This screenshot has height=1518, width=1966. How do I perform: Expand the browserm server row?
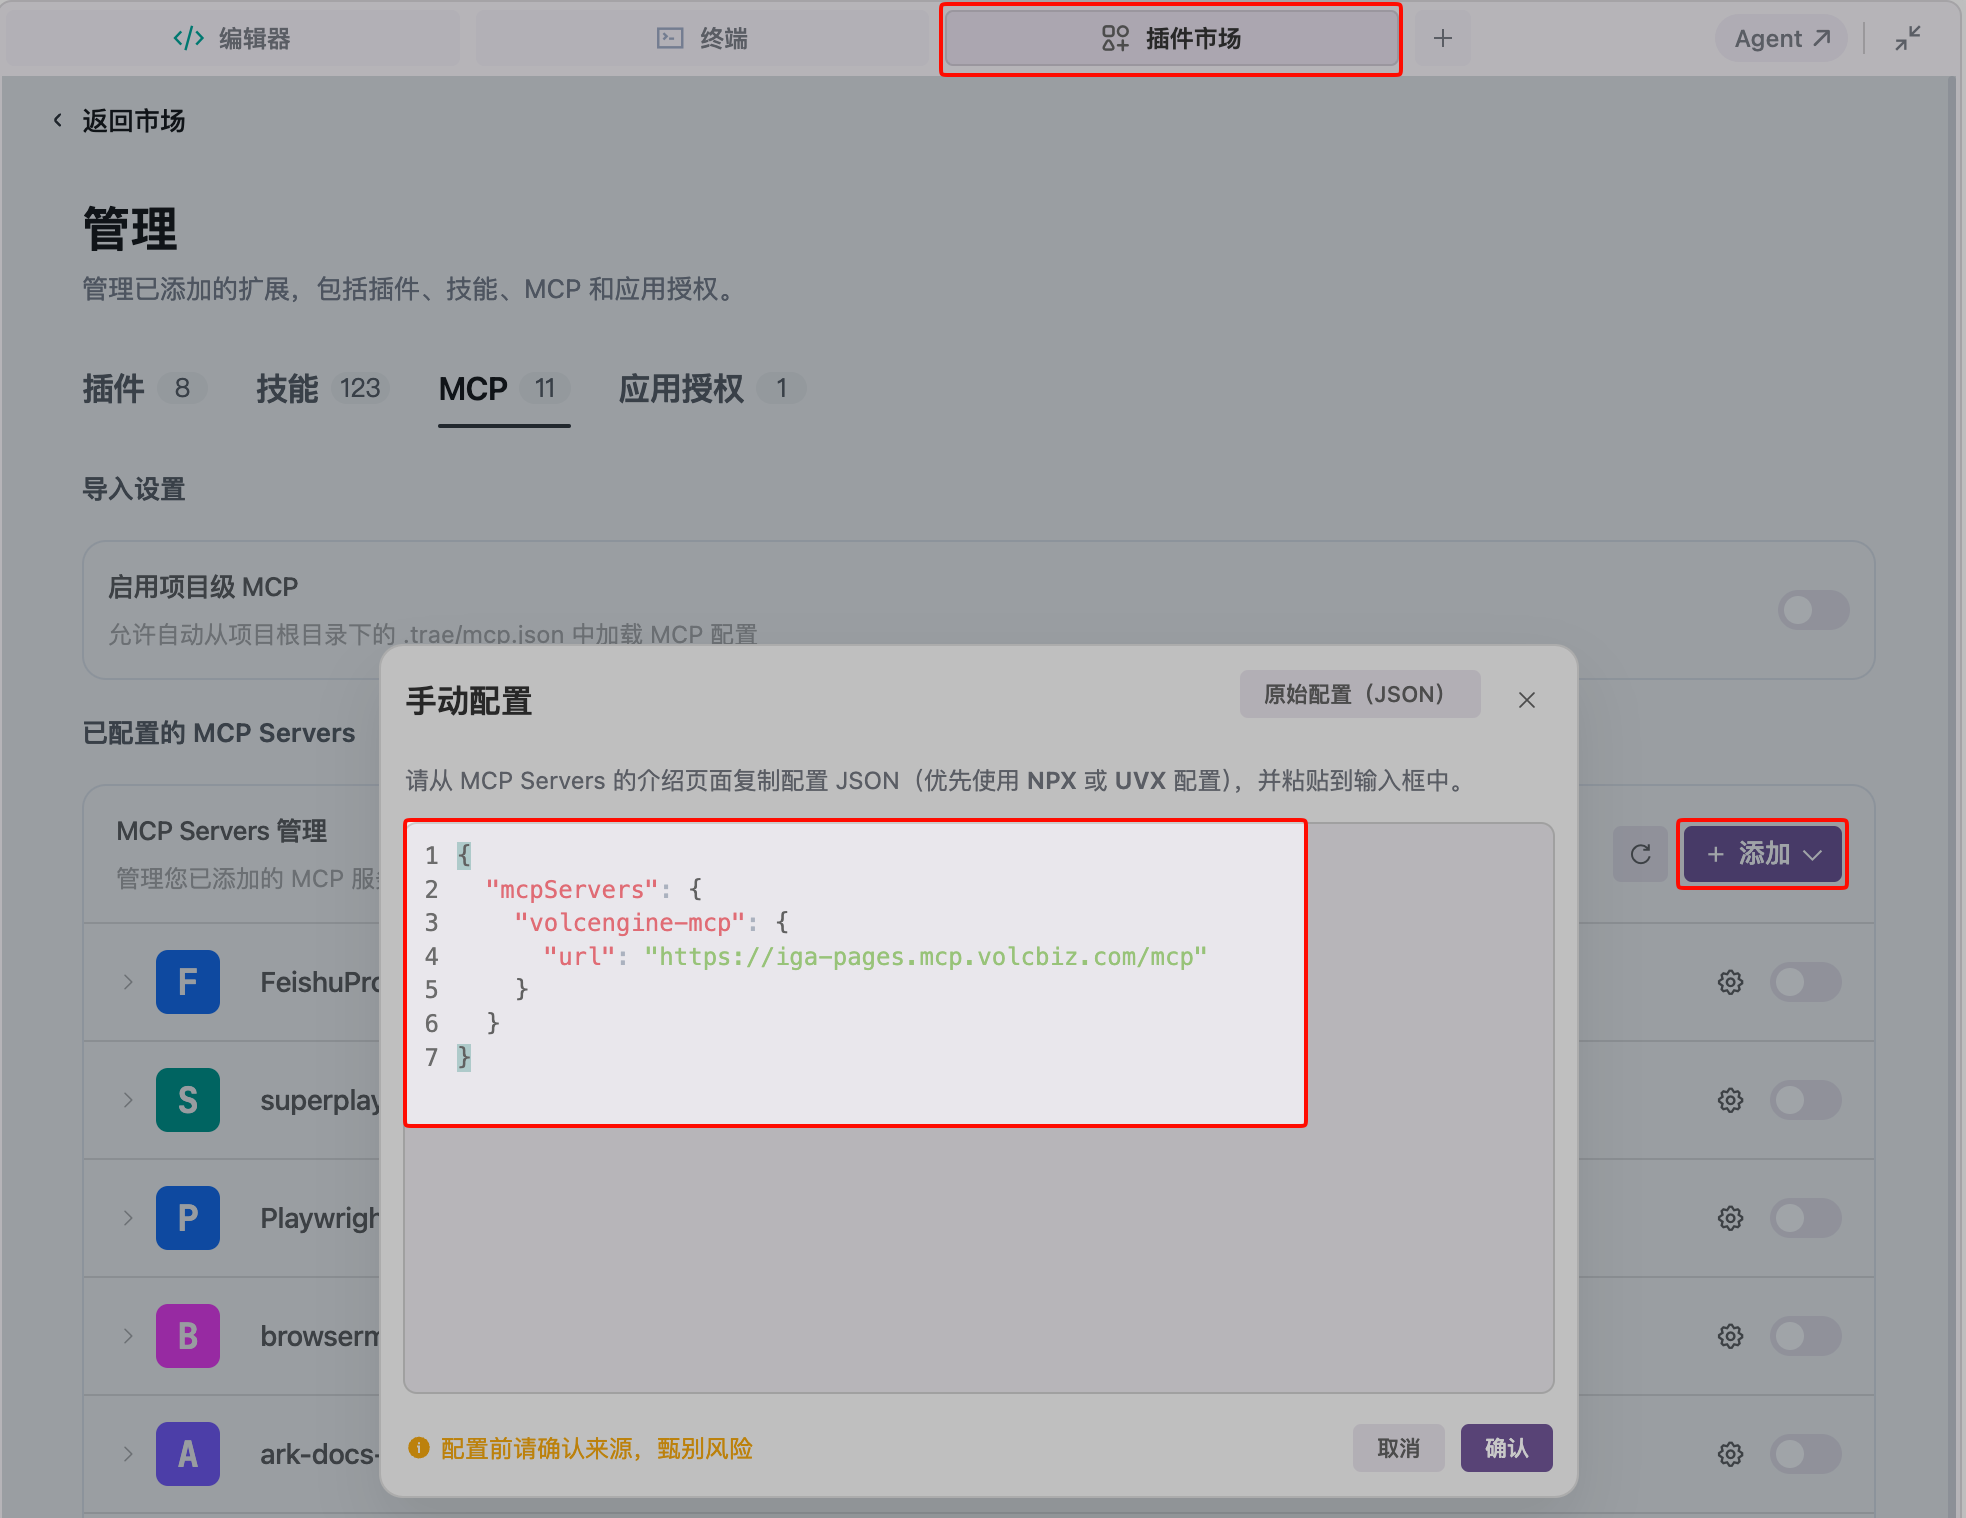click(x=128, y=1336)
